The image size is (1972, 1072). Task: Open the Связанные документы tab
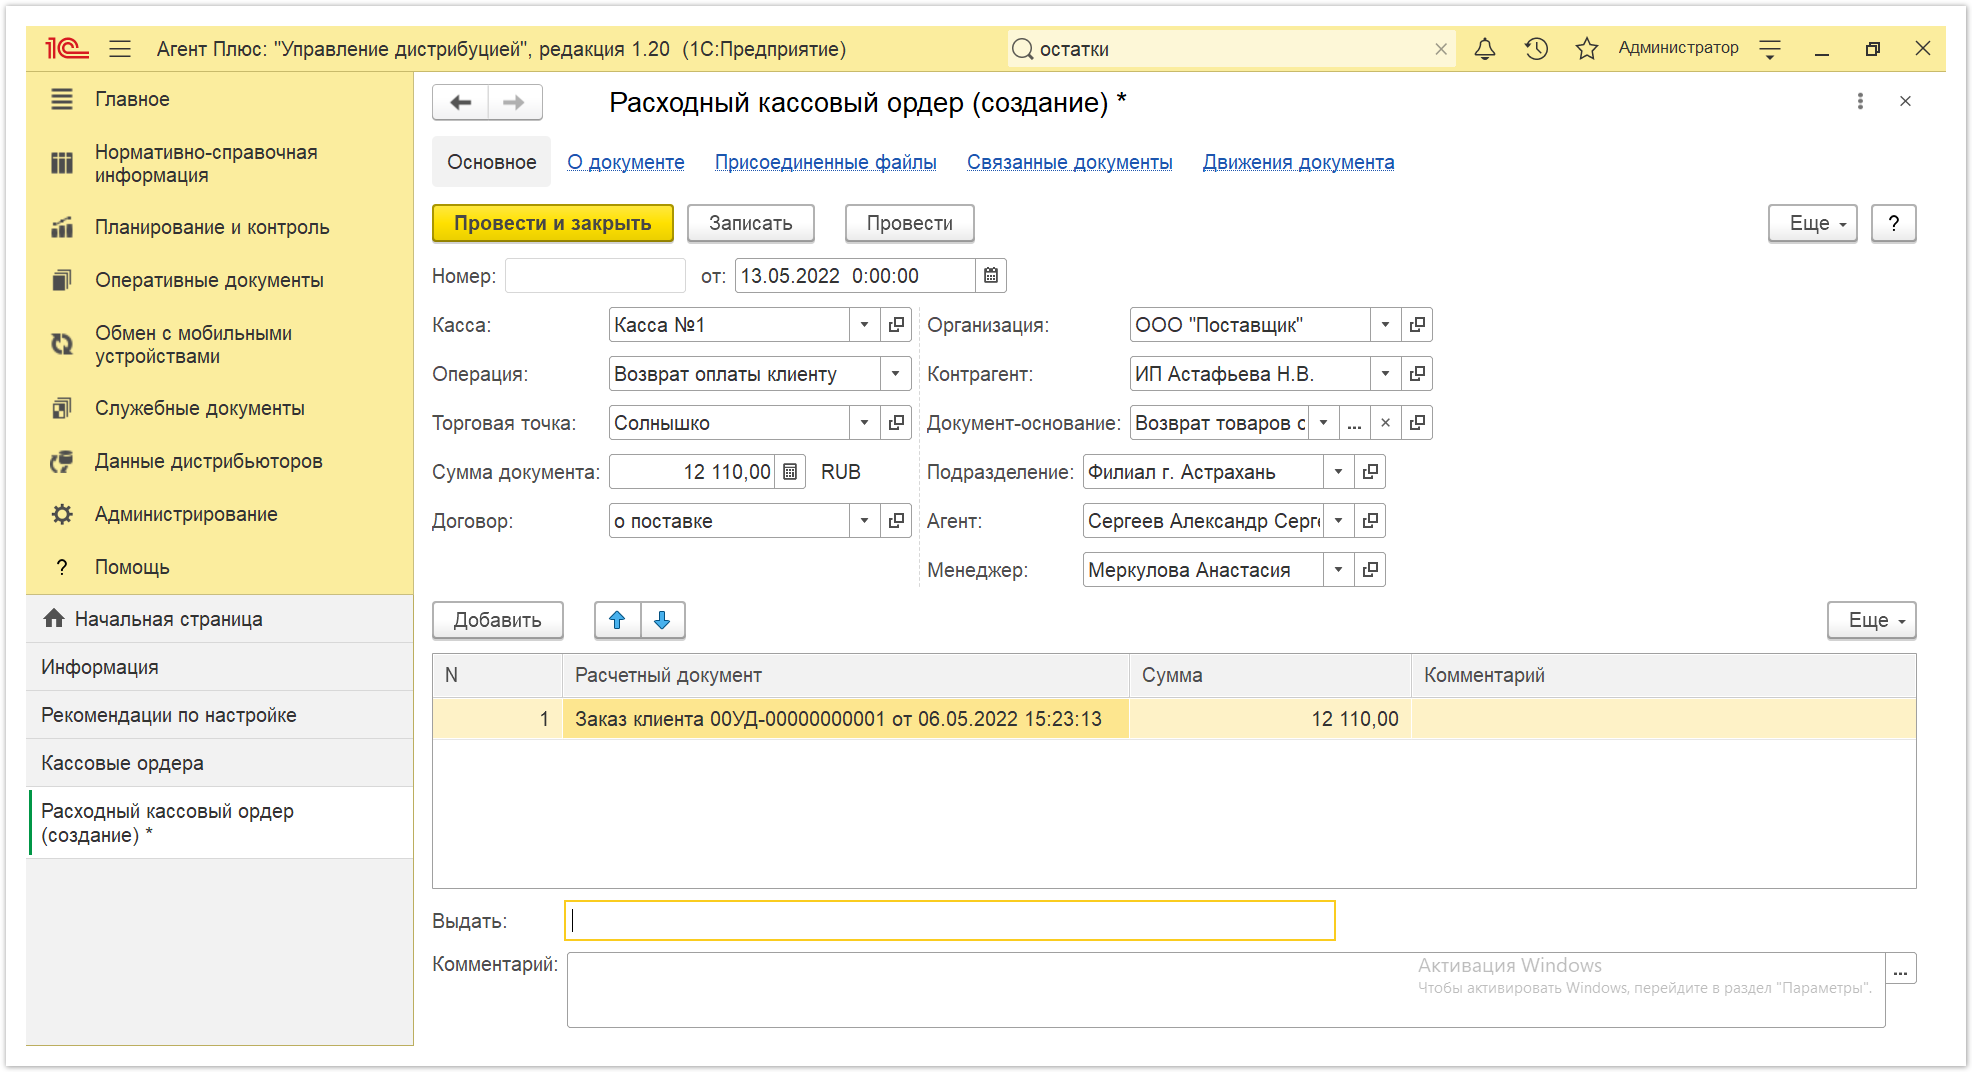(x=1070, y=162)
